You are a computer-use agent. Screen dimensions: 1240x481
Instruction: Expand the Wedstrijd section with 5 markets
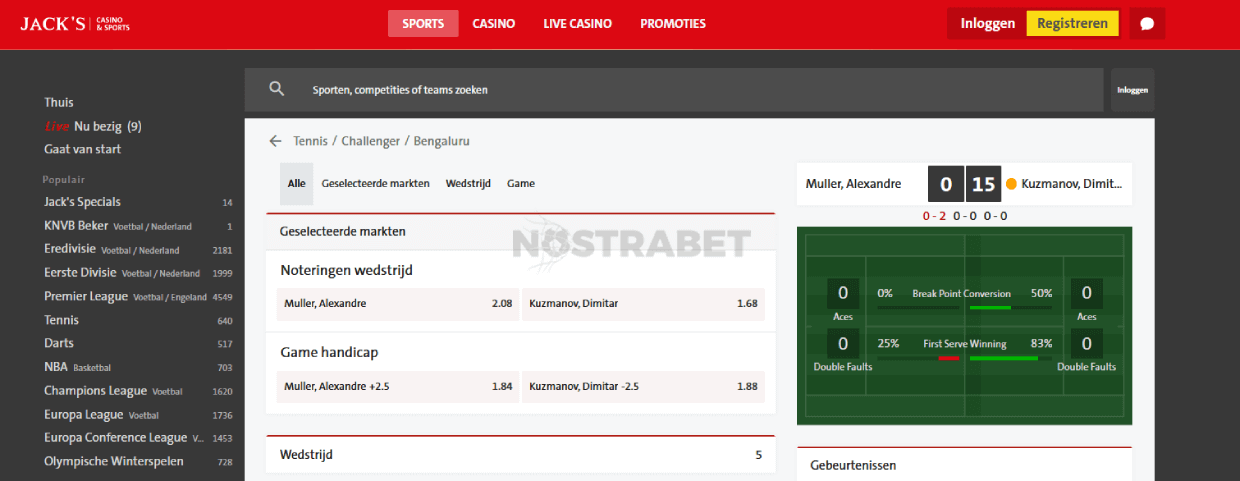pyautogui.click(x=520, y=455)
